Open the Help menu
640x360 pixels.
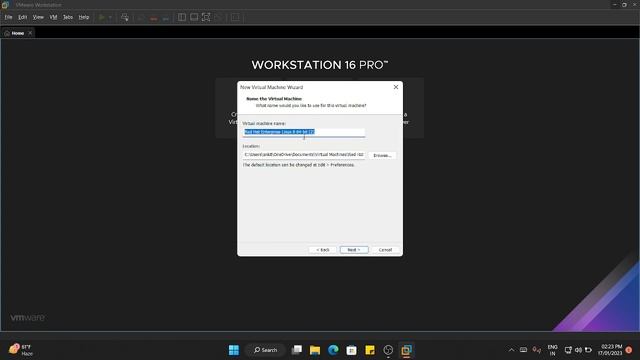pyautogui.click(x=84, y=17)
